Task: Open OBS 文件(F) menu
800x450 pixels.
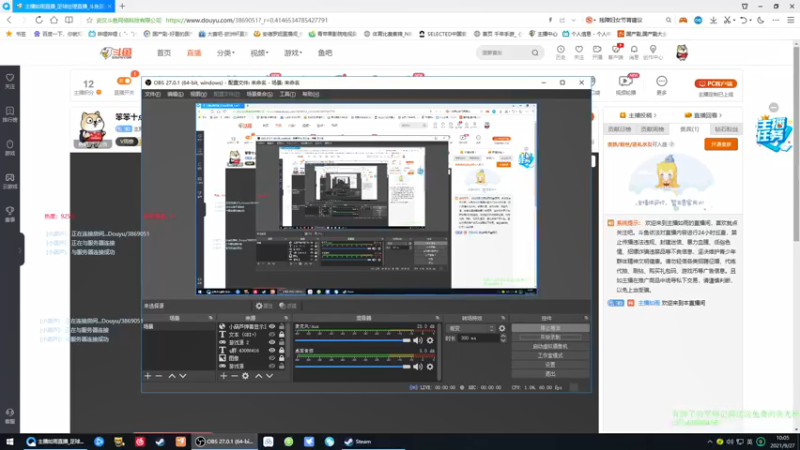Action: 153,94
